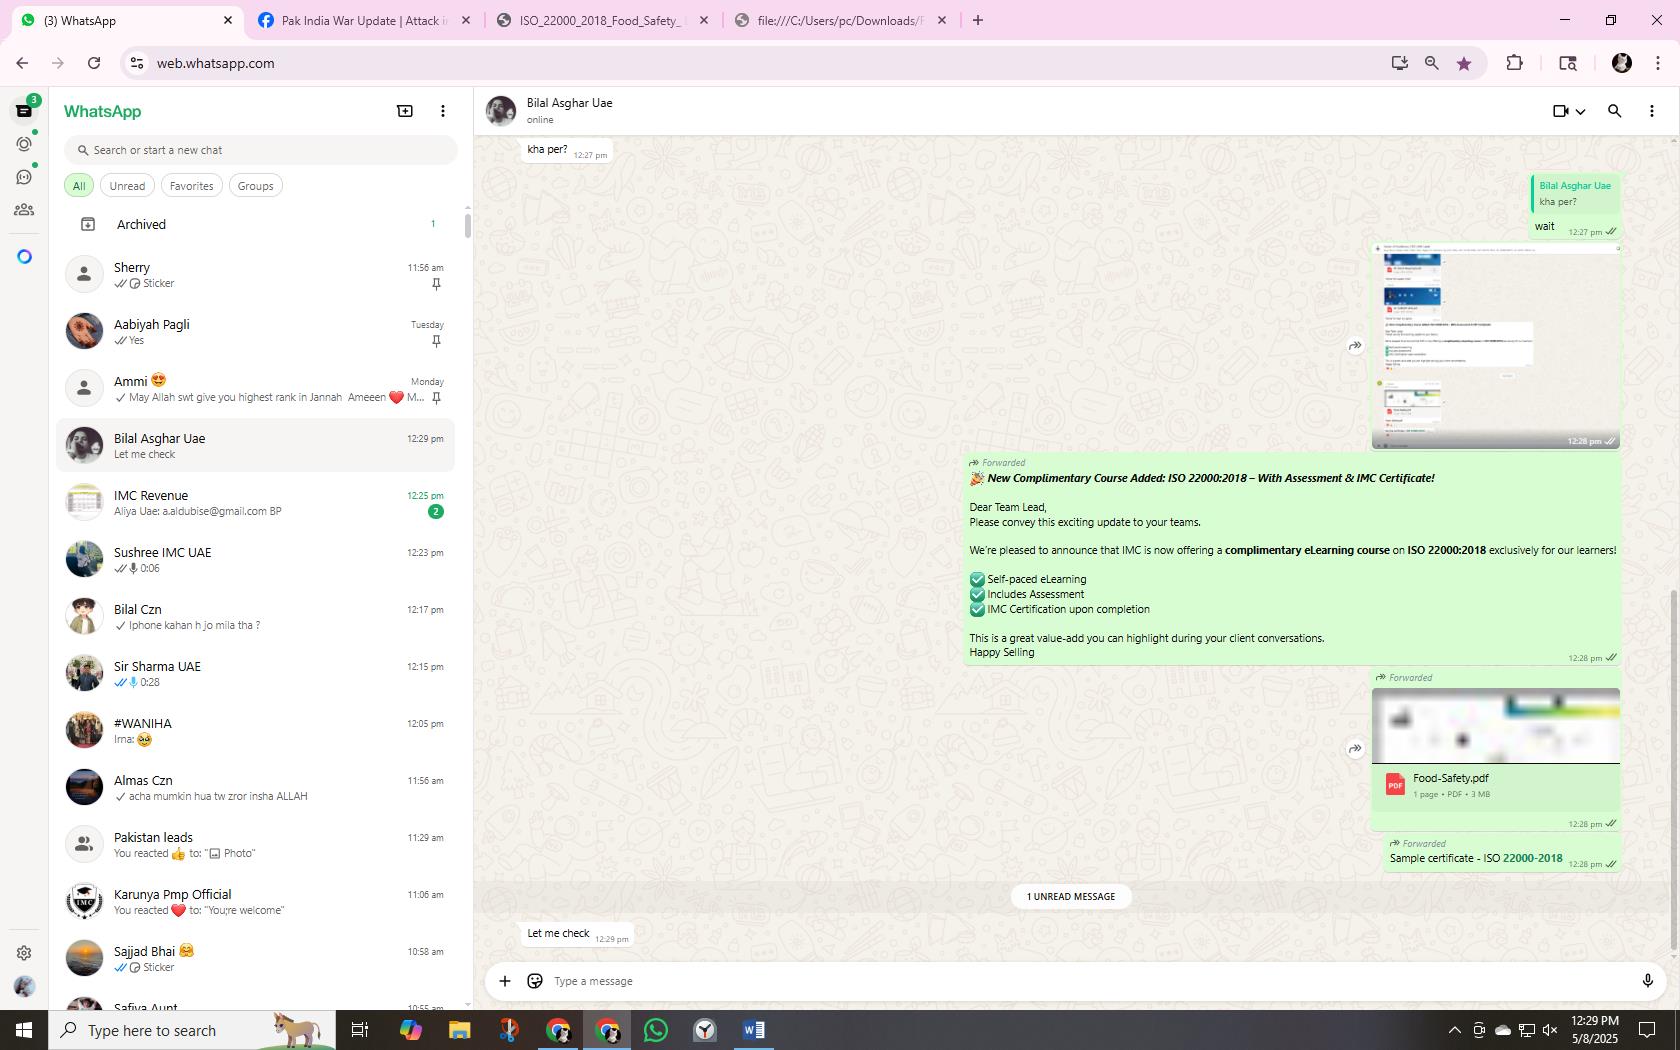The height and width of the screenshot is (1050, 1680).
Task: Show hidden system tray icons chevron
Action: pyautogui.click(x=1454, y=1030)
